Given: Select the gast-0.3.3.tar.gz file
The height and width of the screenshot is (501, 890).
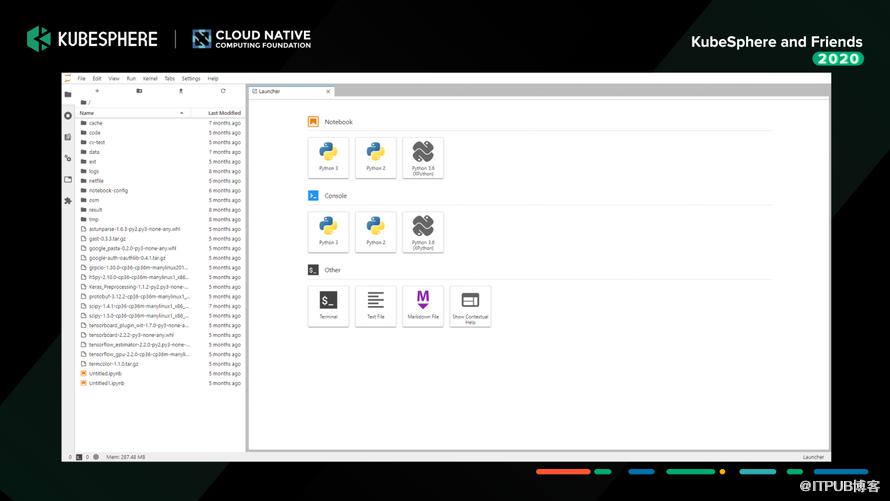Looking at the screenshot, I should (161, 239).
